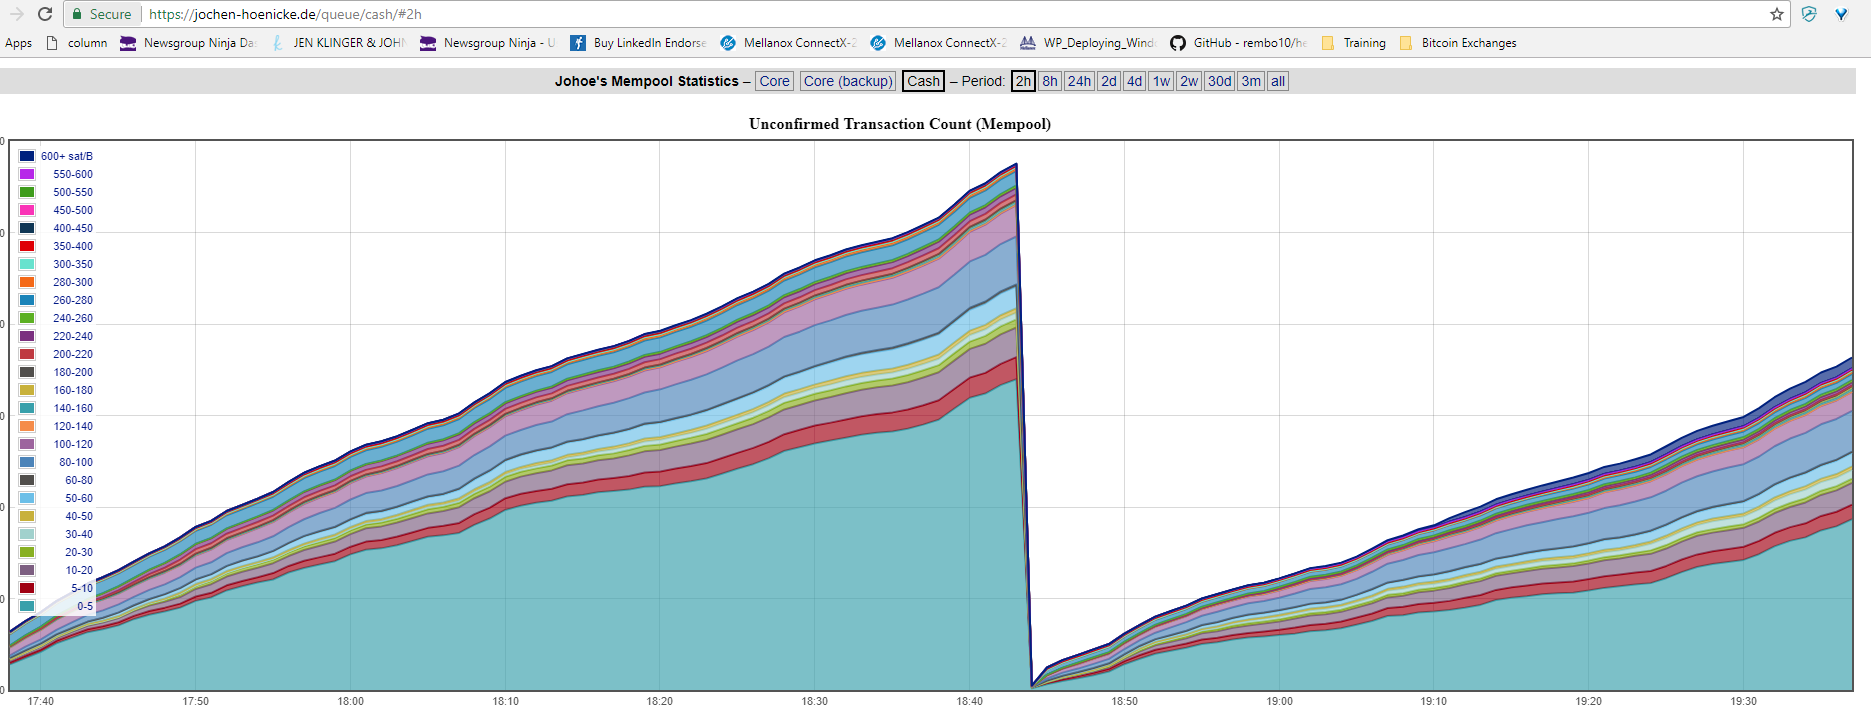Set period to 2d

[1109, 81]
